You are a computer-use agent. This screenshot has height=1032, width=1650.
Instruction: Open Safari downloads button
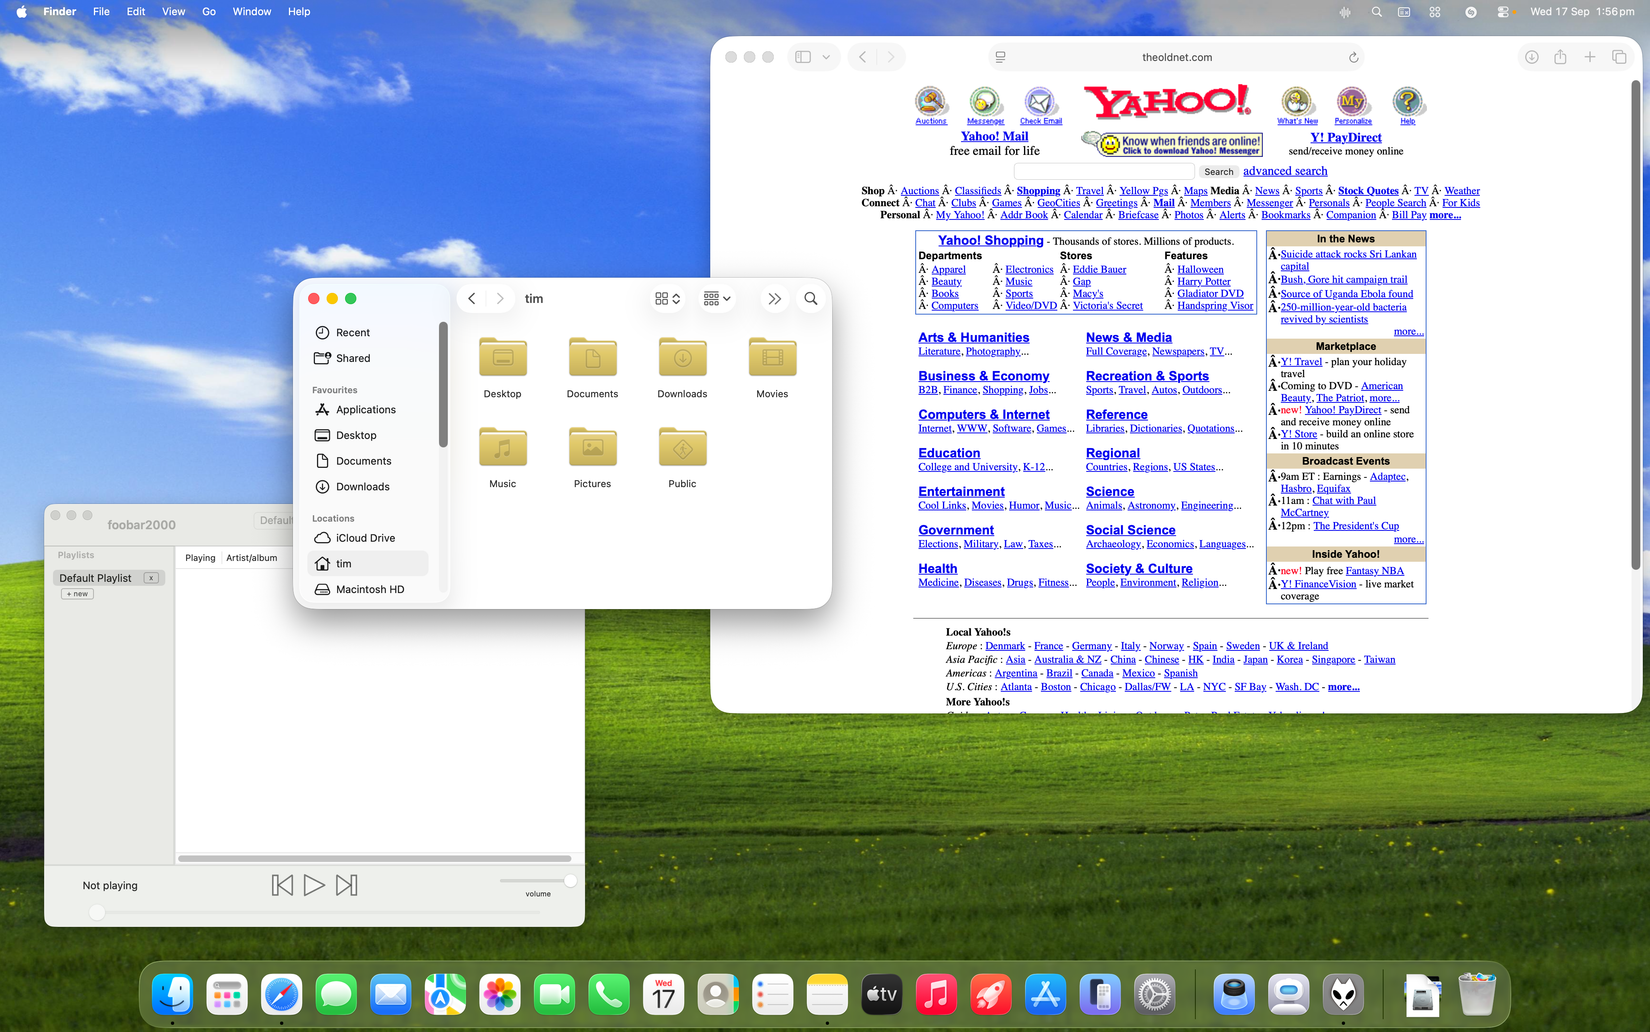click(x=1531, y=57)
